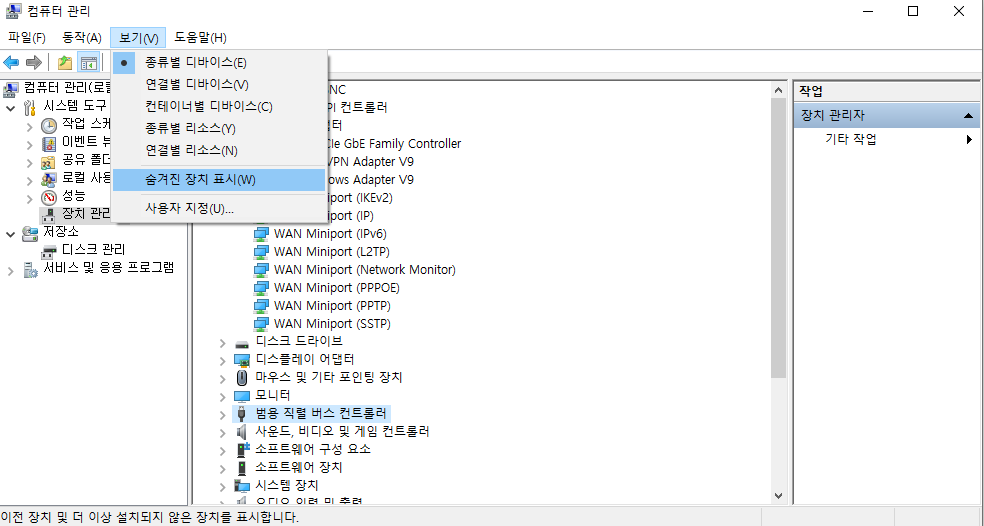Select the VPN Adapter V9 entry
Screen dimensions: 984x526
click(370, 162)
